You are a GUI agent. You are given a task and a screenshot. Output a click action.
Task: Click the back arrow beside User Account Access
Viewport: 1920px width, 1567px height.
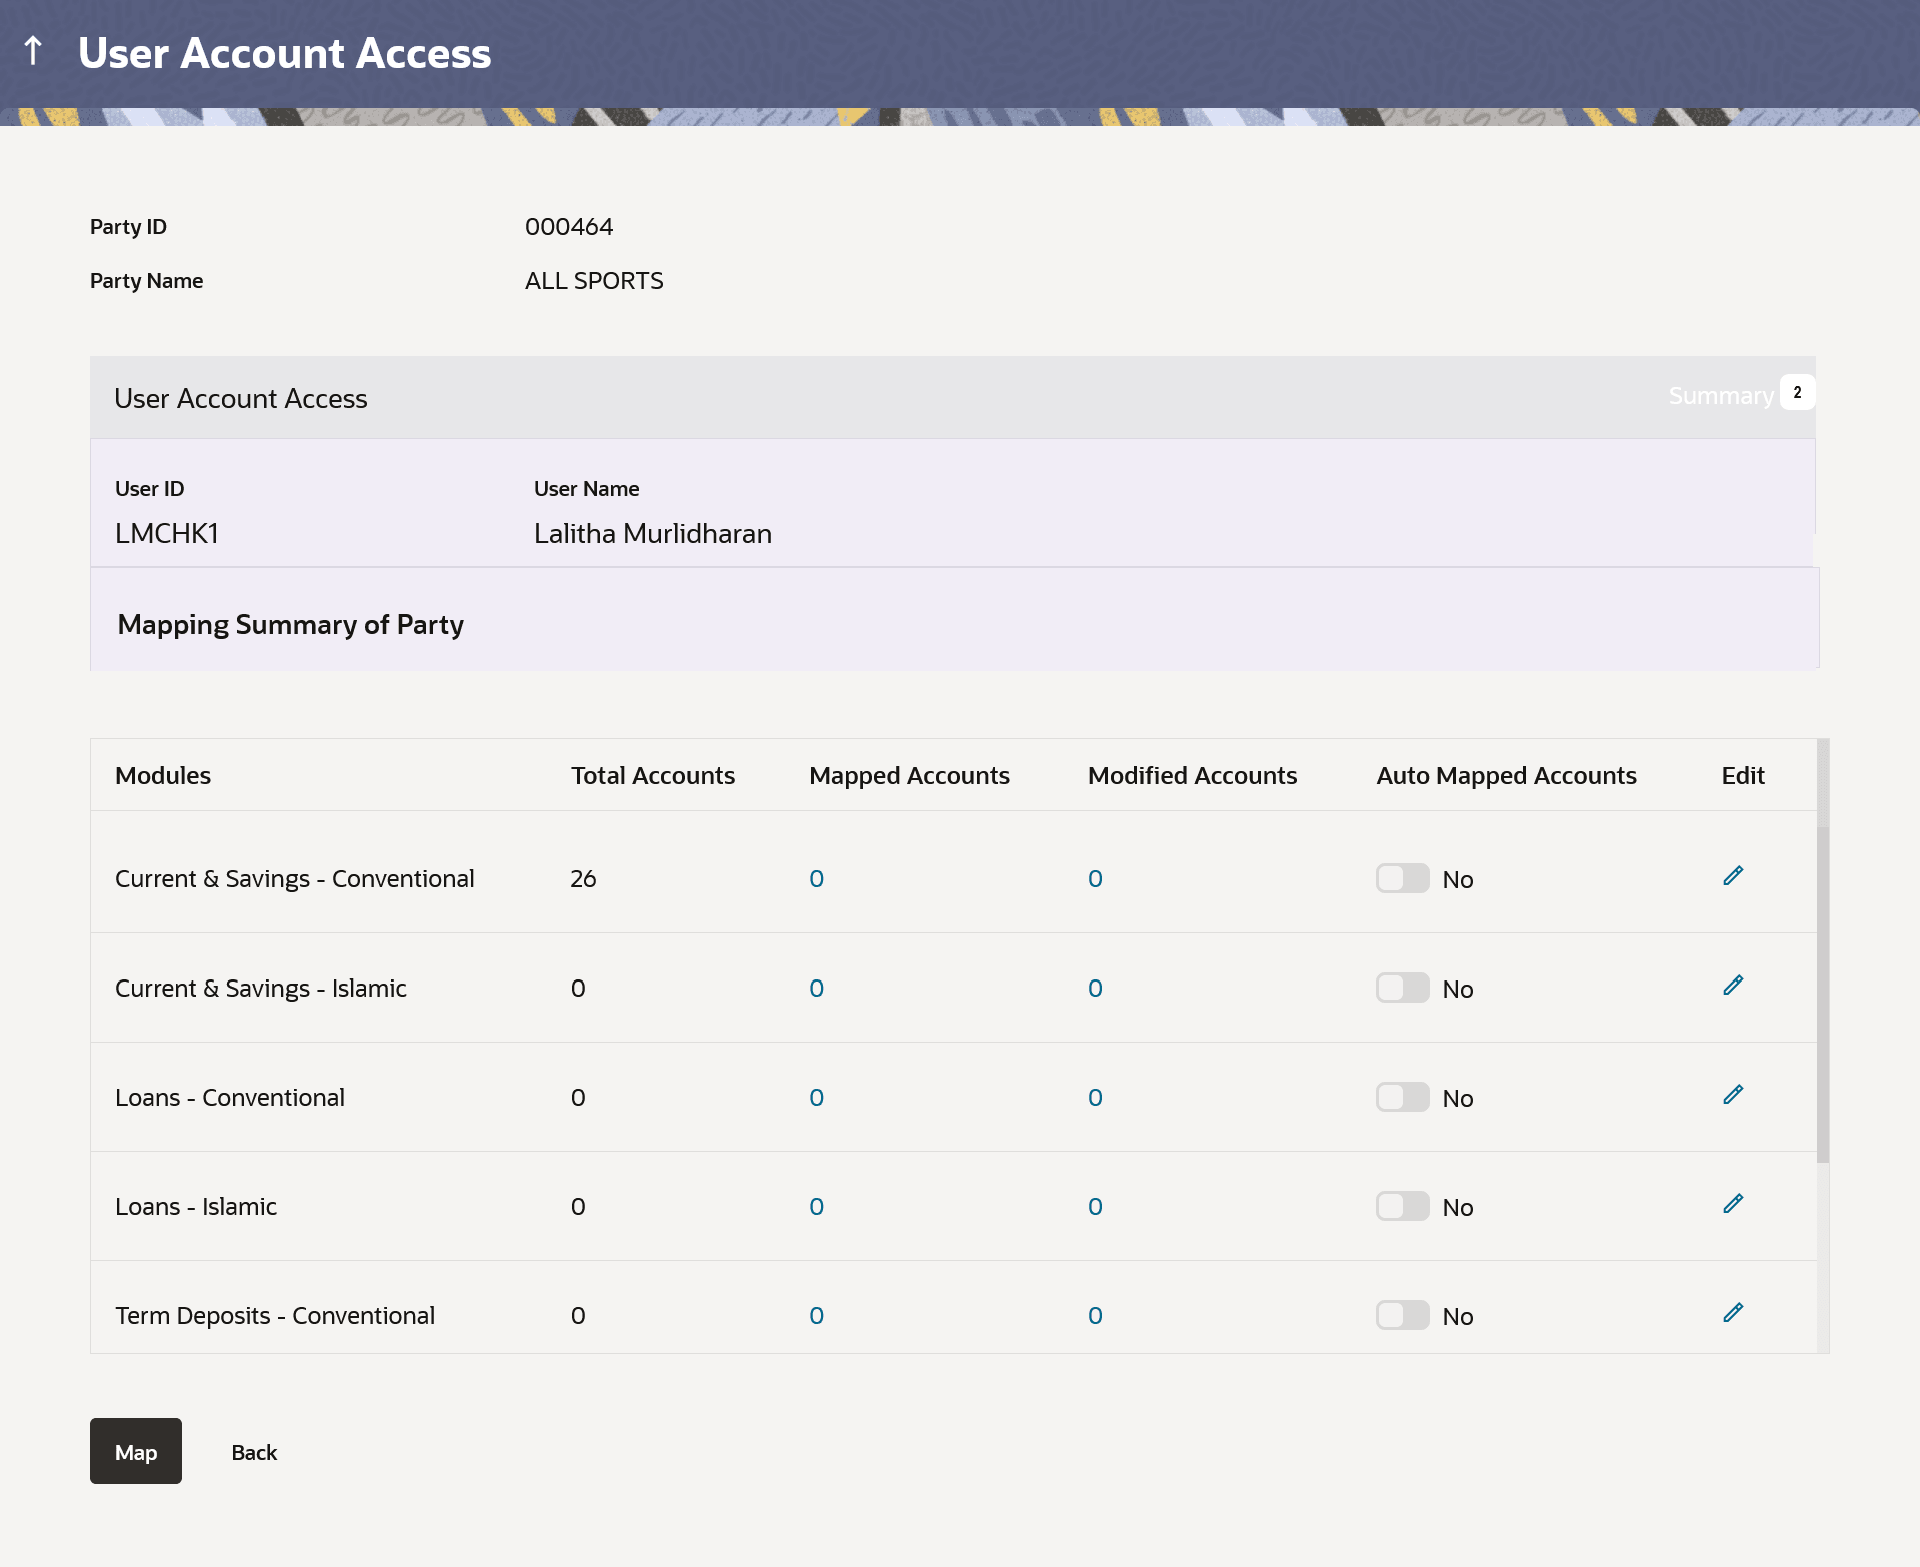(33, 51)
